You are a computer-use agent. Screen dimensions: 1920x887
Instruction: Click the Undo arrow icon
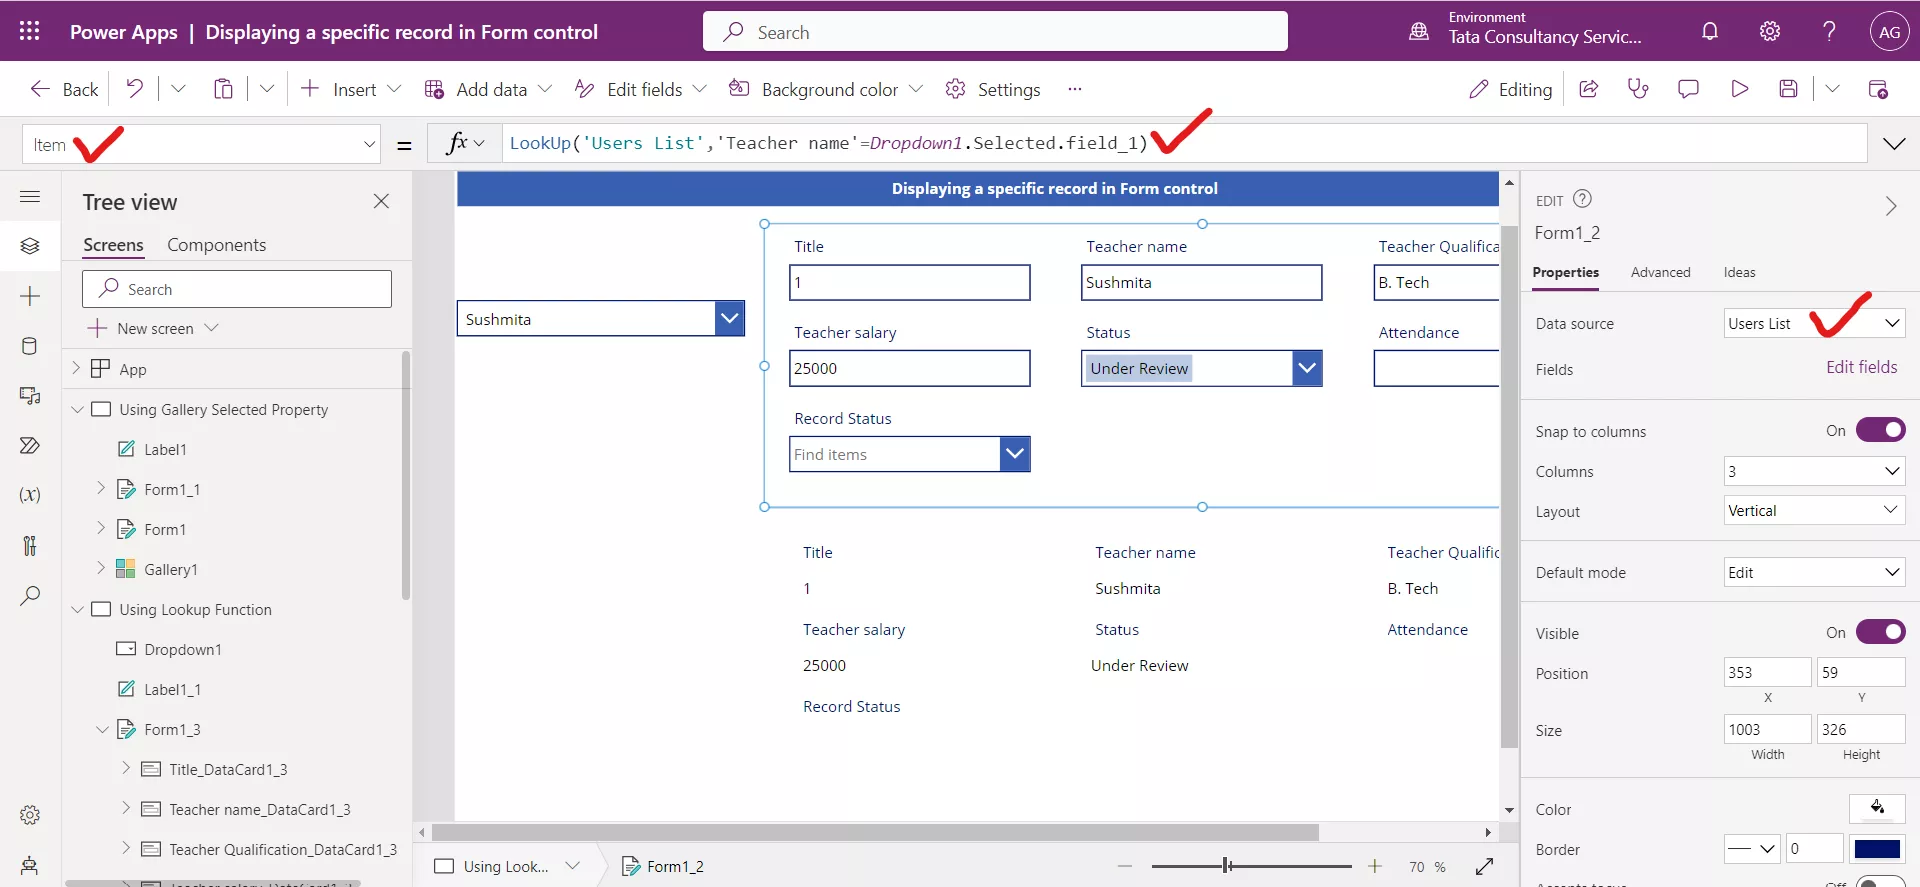[x=134, y=89]
